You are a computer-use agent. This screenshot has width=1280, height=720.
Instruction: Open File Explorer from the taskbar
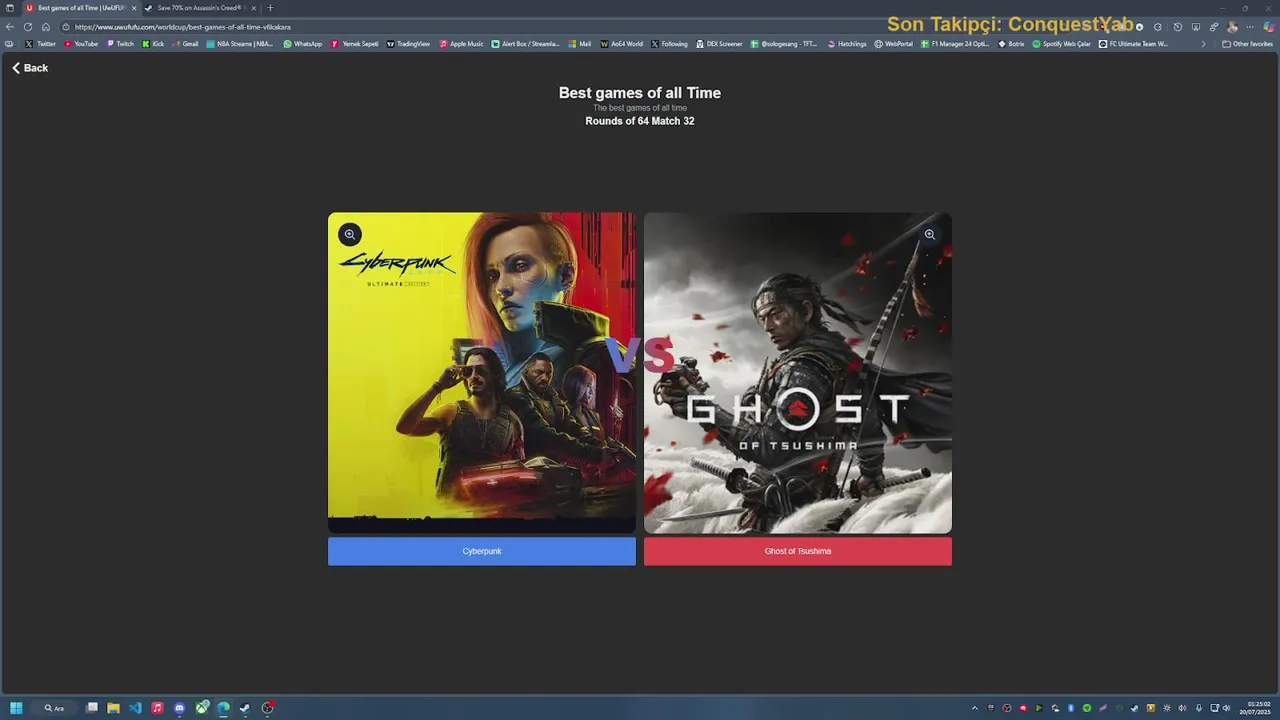pos(113,708)
